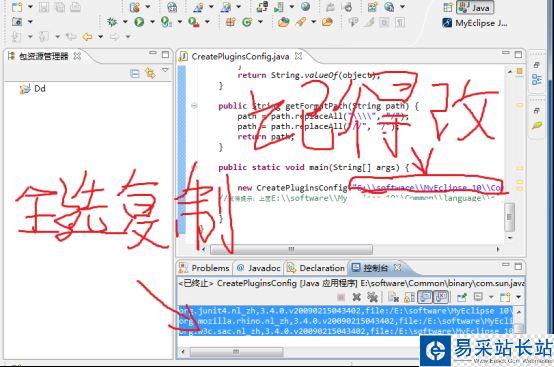Click the yellow Back navigation arrow
Screen dimensions: 554x367
point(87,36)
